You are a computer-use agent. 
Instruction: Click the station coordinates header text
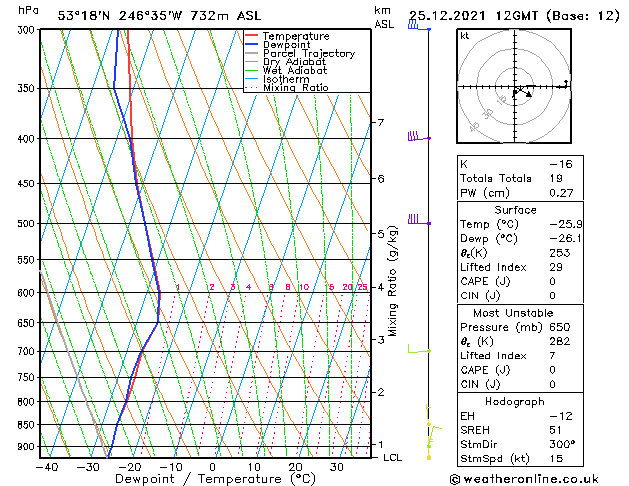[144, 14]
